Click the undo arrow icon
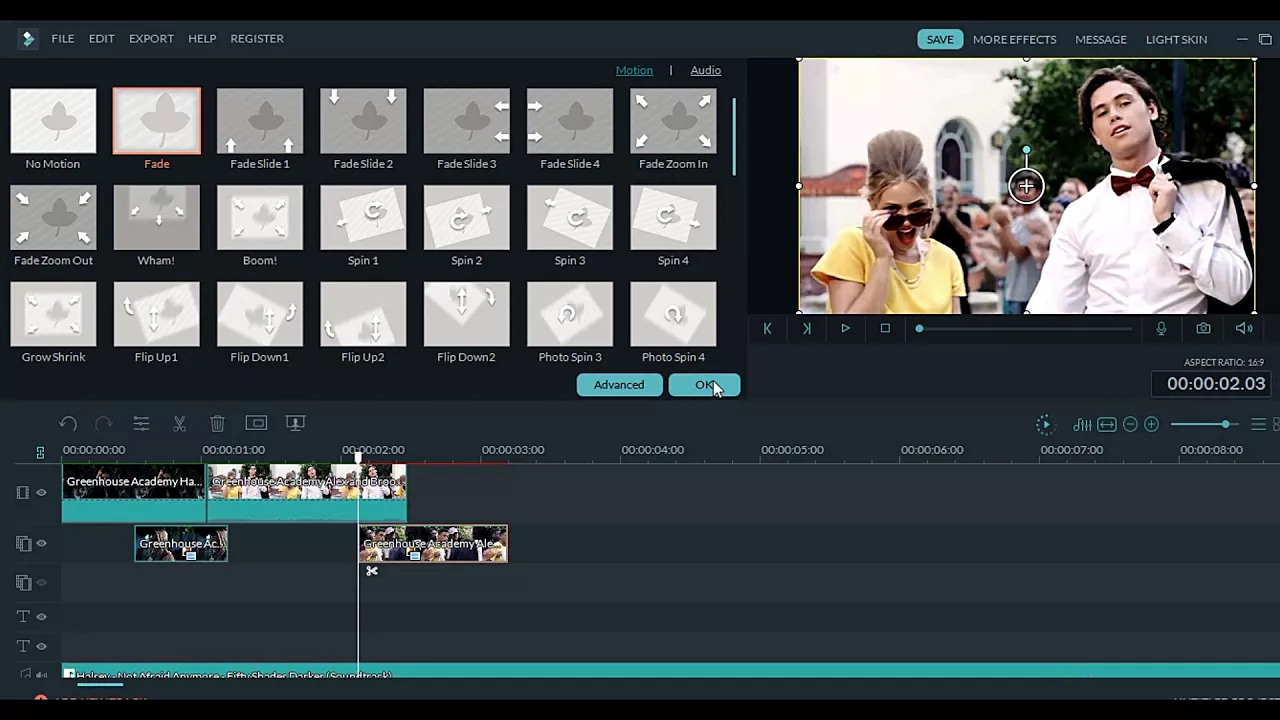Image resolution: width=1280 pixels, height=720 pixels. point(68,424)
